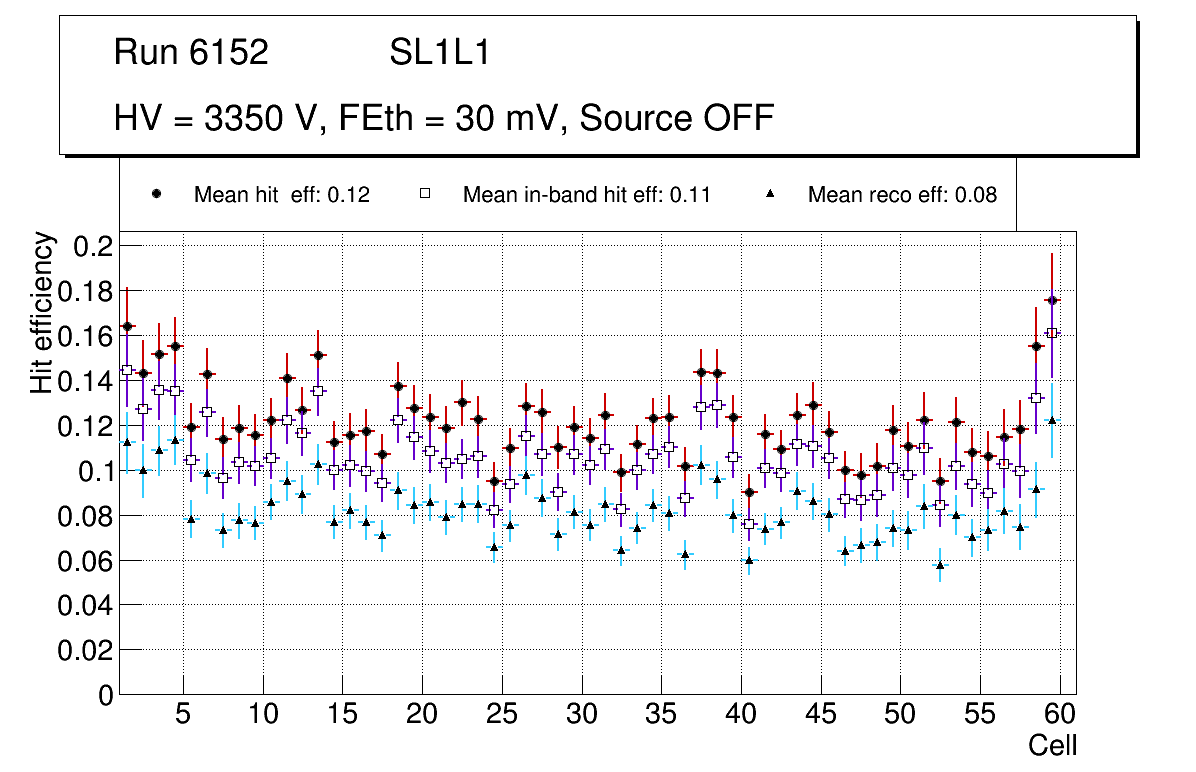Click the 'Run 6152' title text
1196x772 pixels.
(x=192, y=53)
